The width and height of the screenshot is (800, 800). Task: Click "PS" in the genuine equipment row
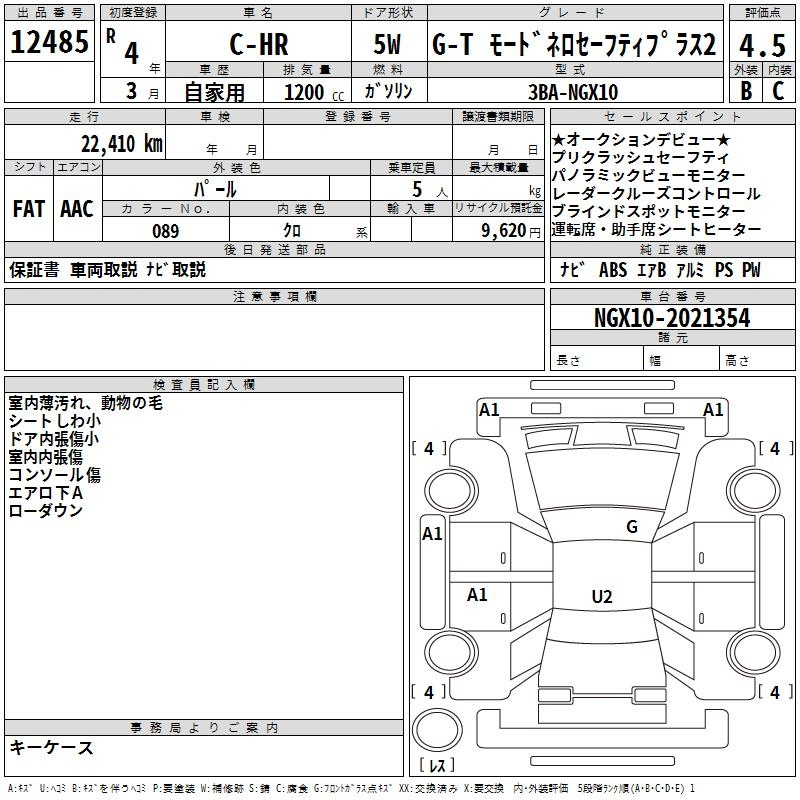coord(723,269)
